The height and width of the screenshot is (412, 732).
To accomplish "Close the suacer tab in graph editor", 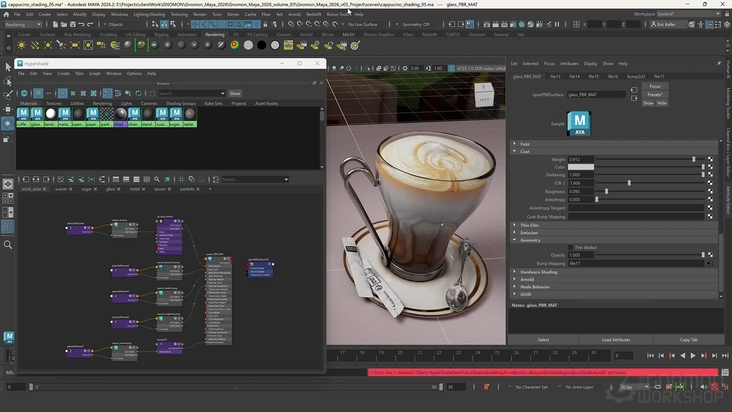I will [70, 189].
